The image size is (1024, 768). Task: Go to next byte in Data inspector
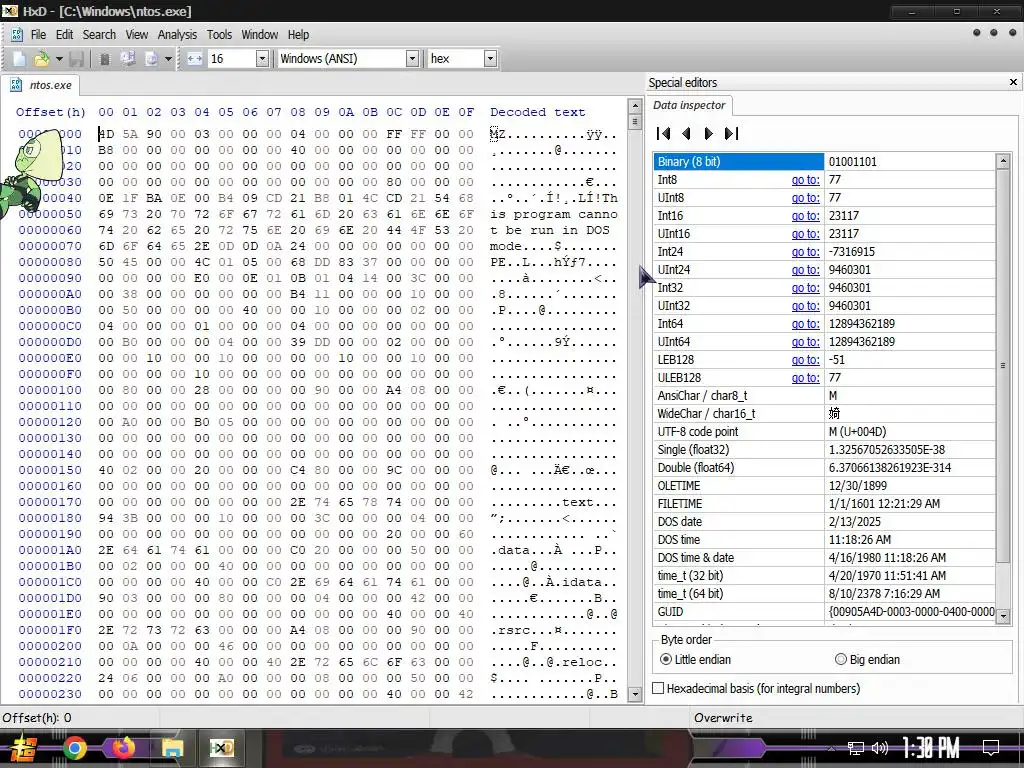point(709,133)
